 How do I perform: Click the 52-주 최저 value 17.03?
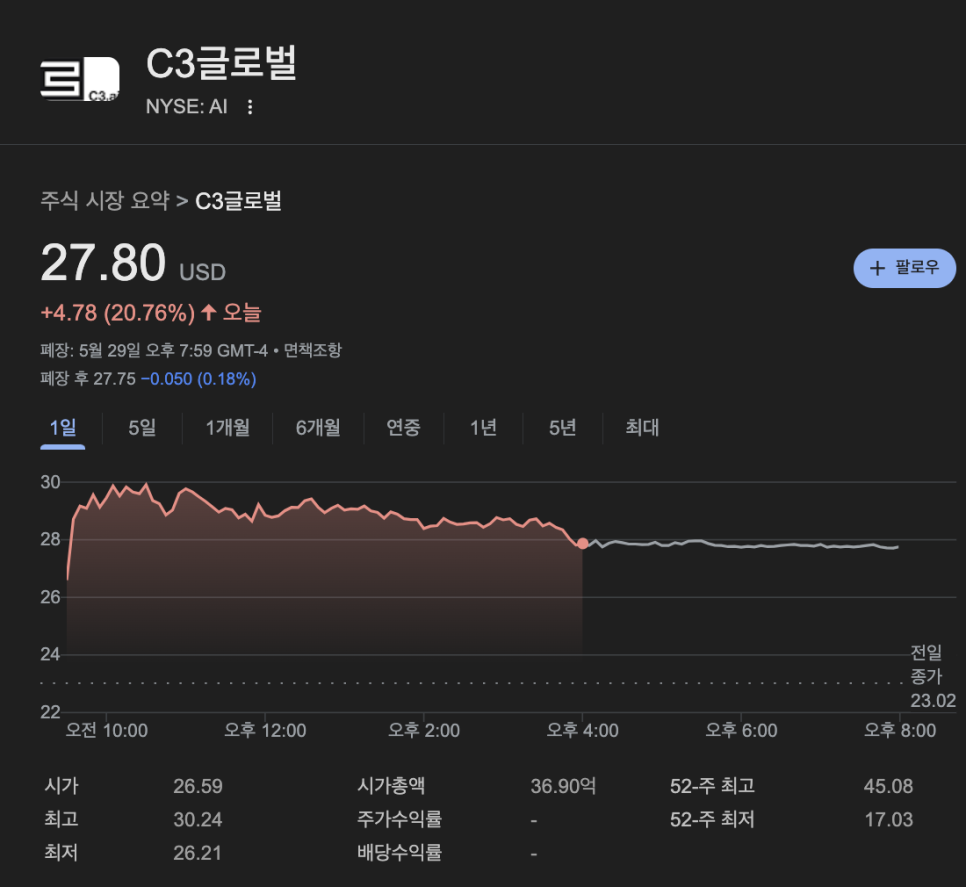(x=888, y=820)
